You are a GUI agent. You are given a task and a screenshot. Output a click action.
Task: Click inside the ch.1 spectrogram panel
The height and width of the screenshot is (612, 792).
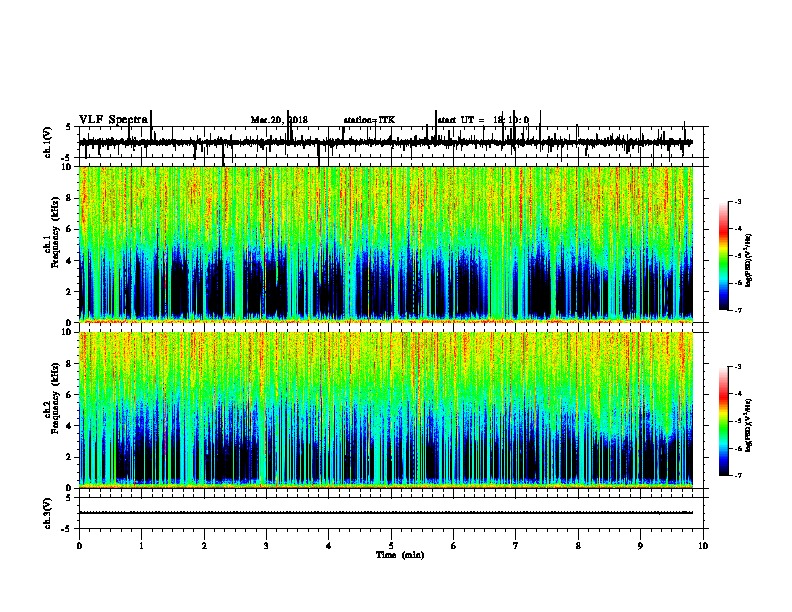[x=386, y=244]
